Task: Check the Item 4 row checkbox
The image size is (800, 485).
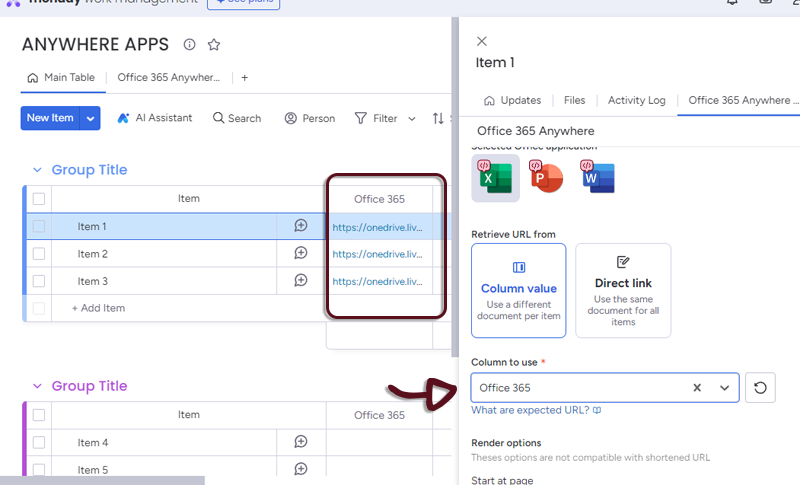Action: (39, 443)
